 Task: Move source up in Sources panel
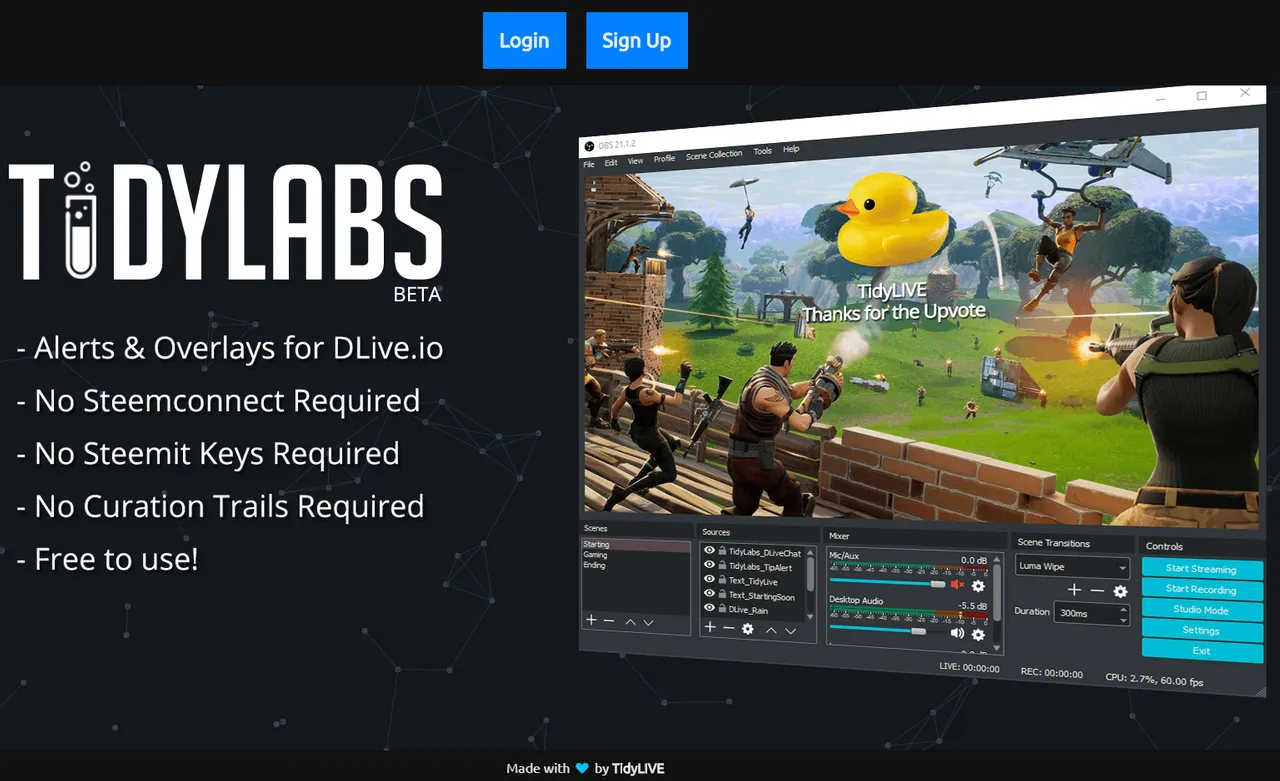coord(771,630)
